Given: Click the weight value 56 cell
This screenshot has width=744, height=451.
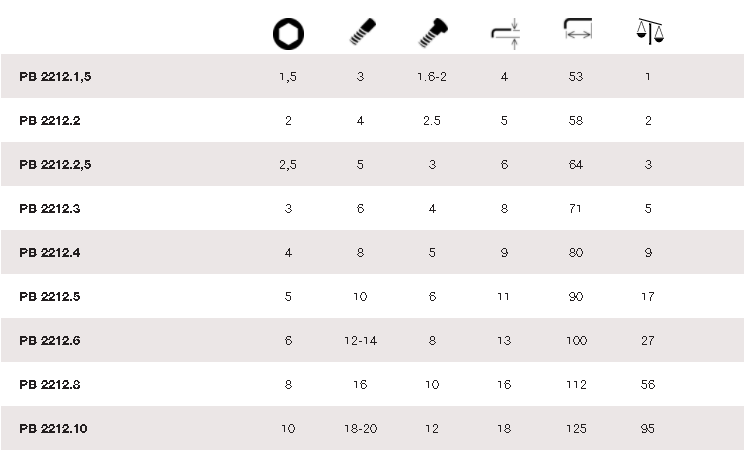Looking at the screenshot, I should click(648, 385).
